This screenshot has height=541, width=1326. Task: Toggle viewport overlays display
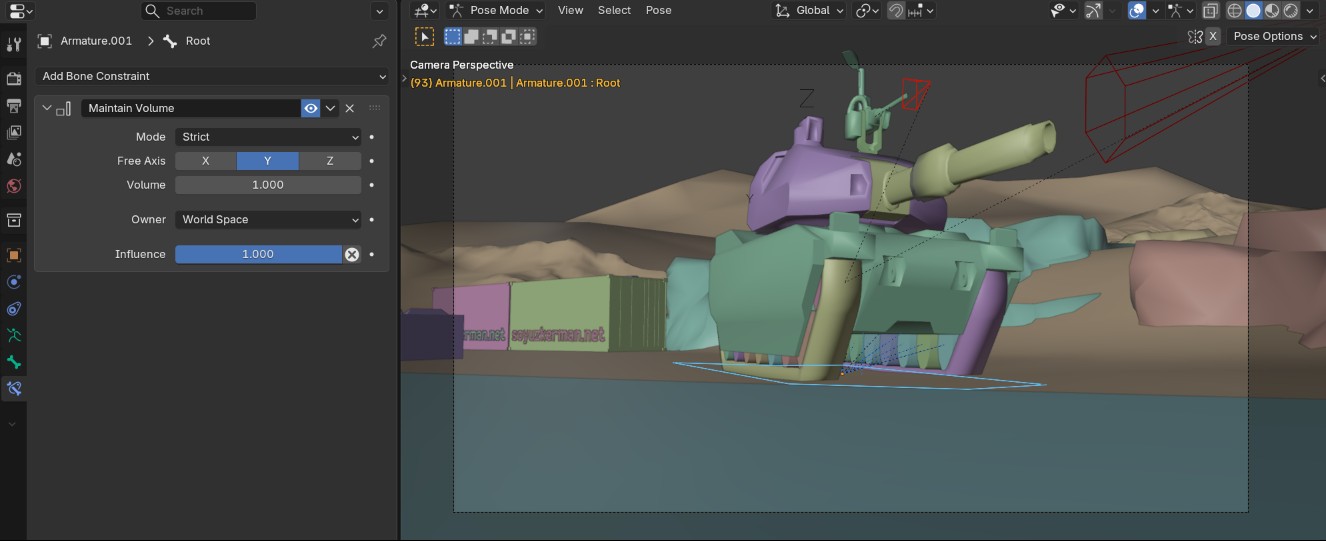click(x=1137, y=10)
